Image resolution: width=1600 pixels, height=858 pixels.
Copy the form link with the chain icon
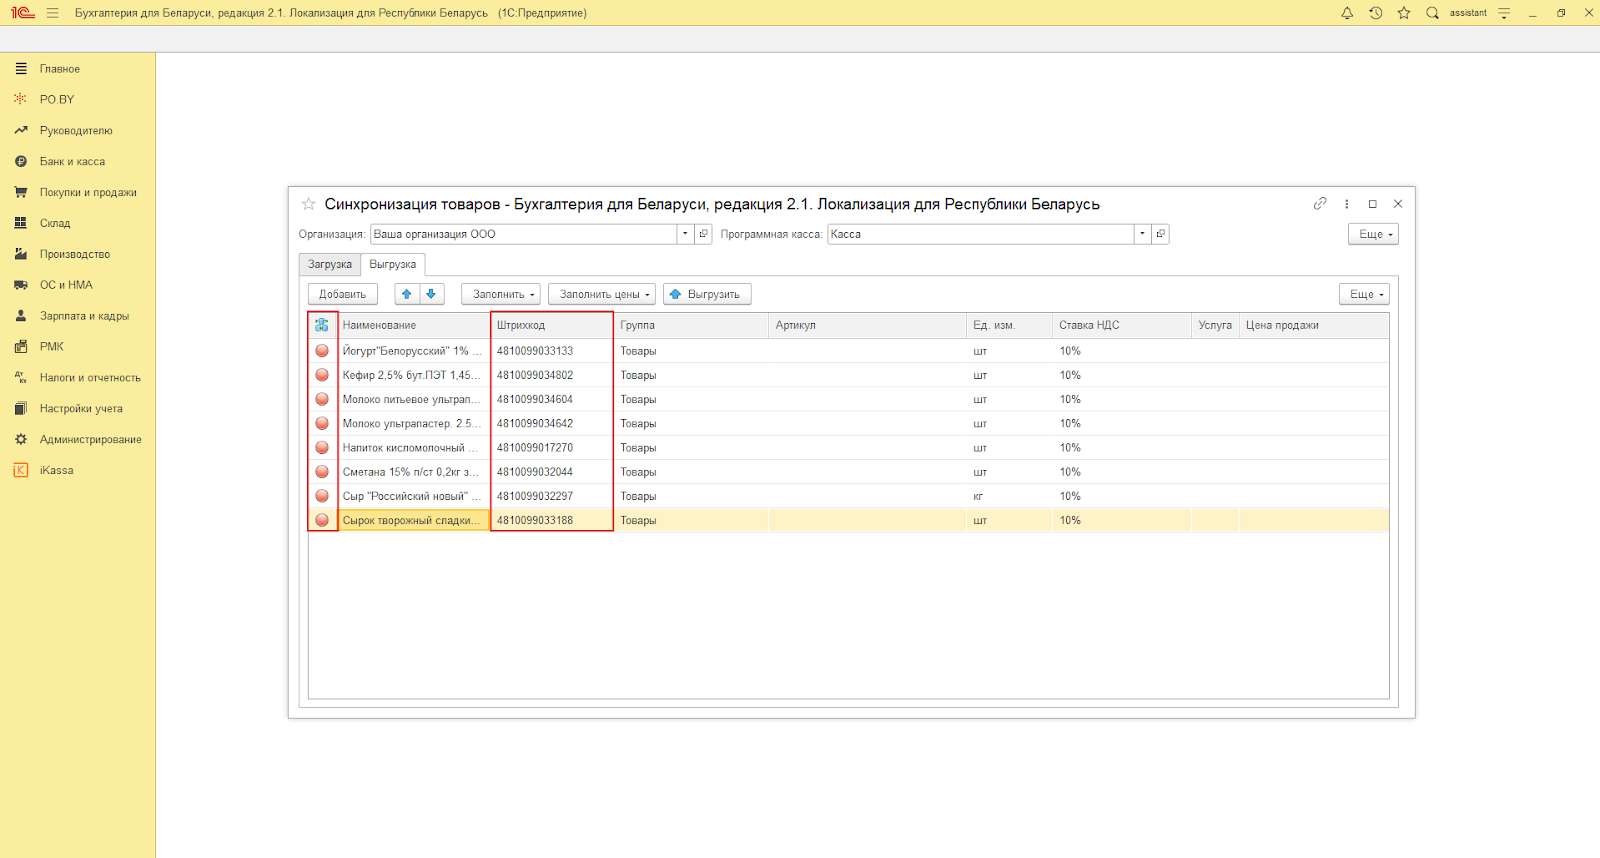[1320, 204]
